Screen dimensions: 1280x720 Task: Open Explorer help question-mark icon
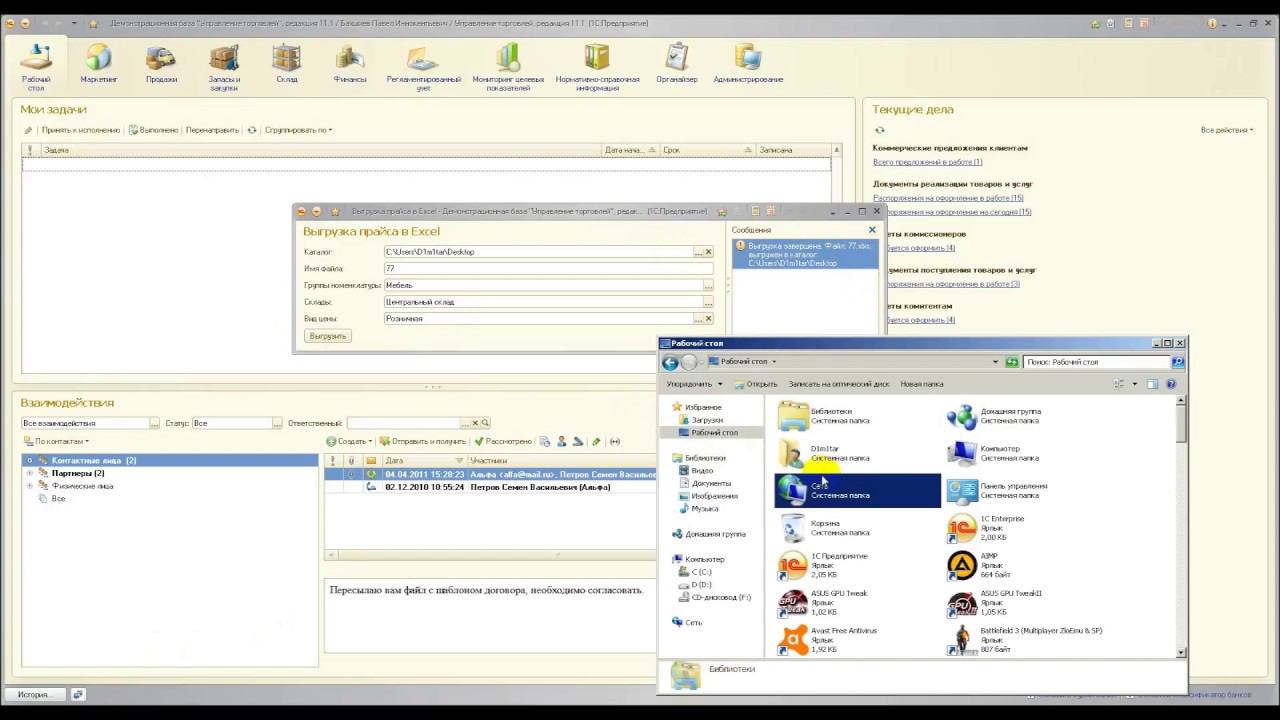[1171, 384]
